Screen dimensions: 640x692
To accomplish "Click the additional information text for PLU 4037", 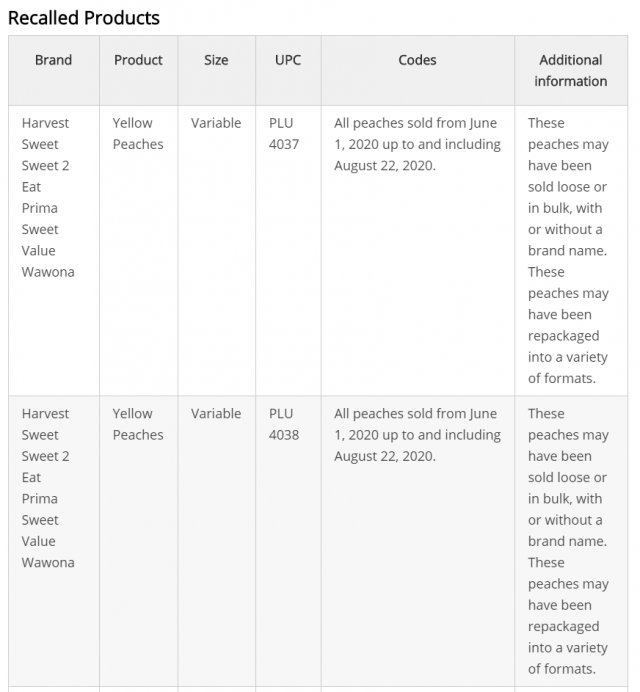I will point(568,250).
